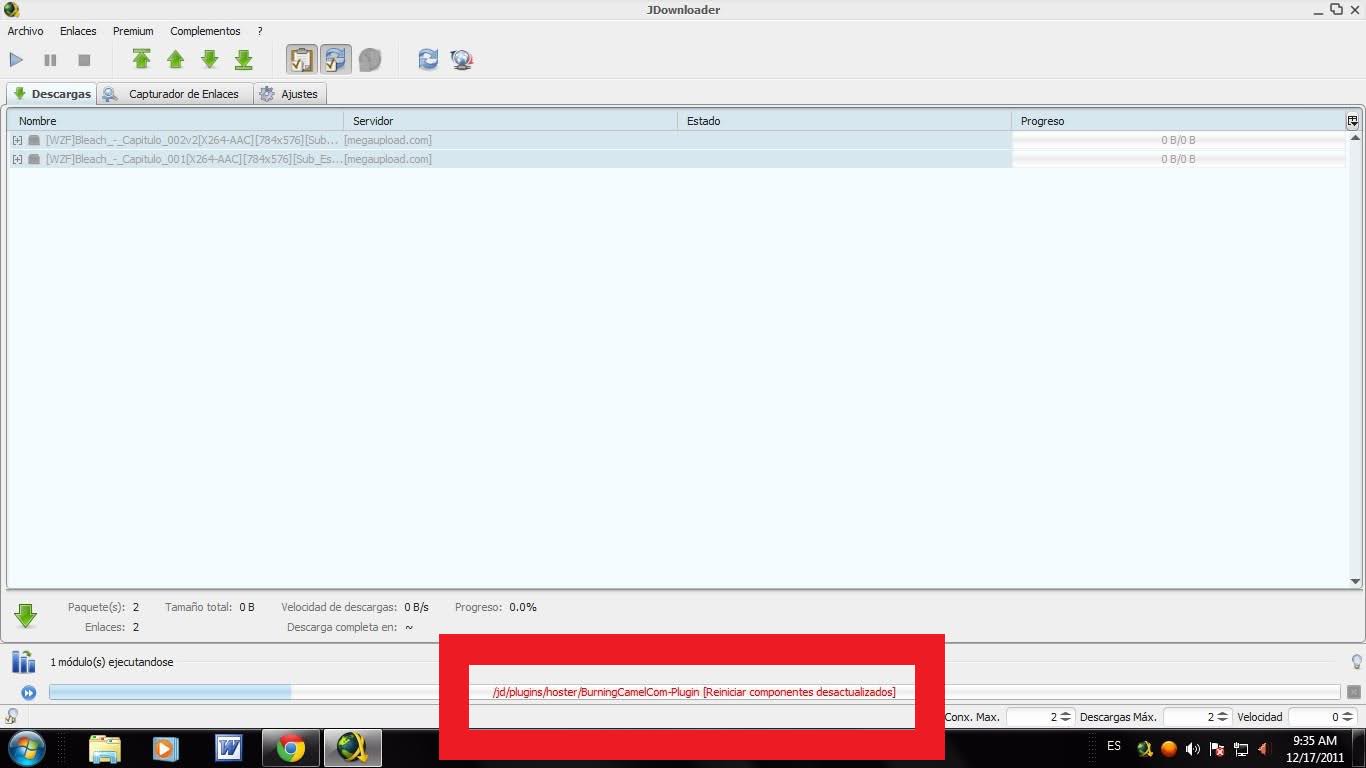Open the Ajustes tab

pos(289,94)
